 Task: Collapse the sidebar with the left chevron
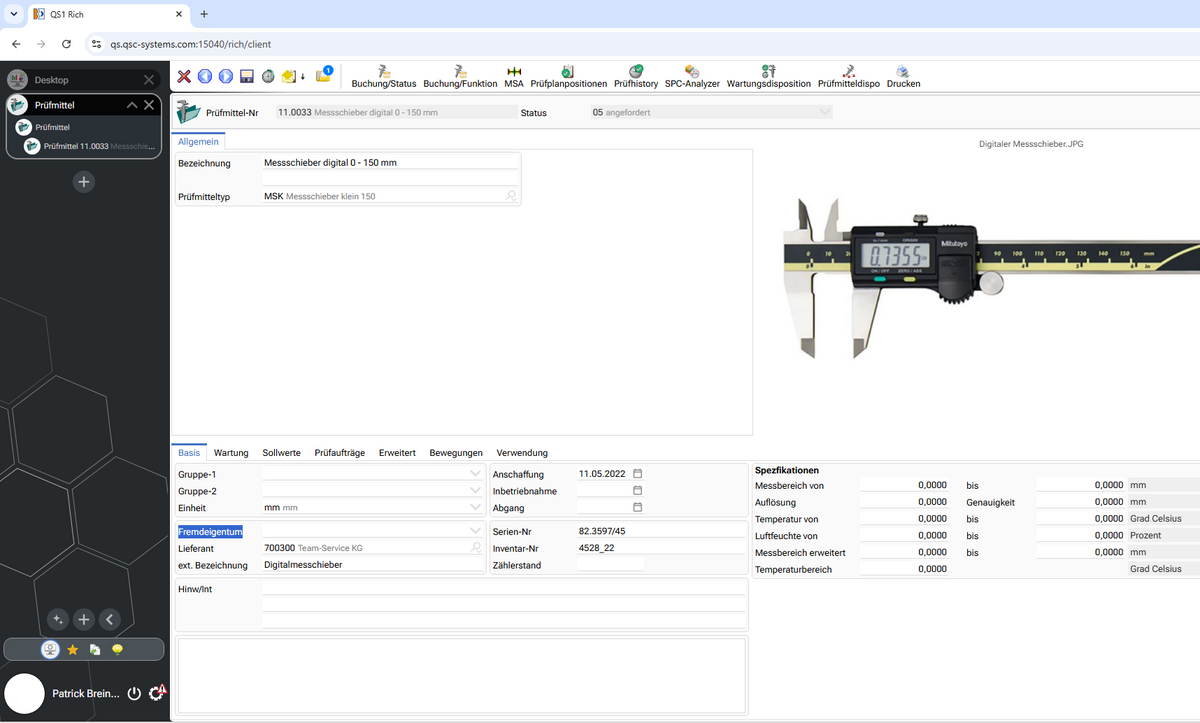(x=110, y=619)
